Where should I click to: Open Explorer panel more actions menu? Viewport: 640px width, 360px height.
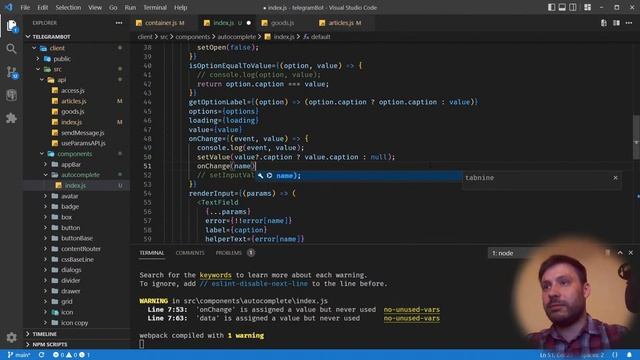click(x=119, y=23)
